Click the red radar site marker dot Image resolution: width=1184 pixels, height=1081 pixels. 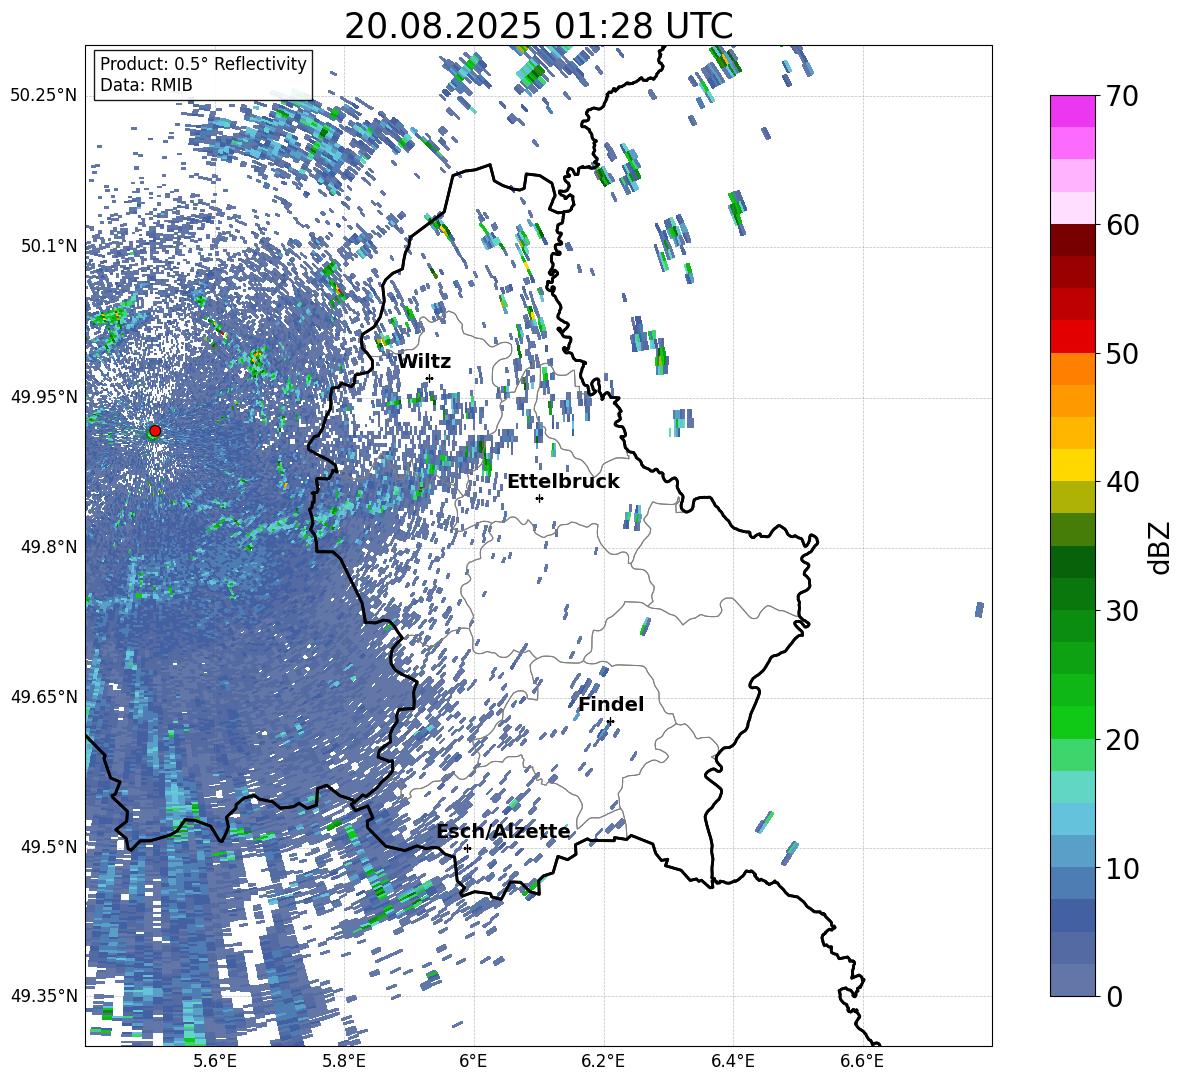click(155, 430)
